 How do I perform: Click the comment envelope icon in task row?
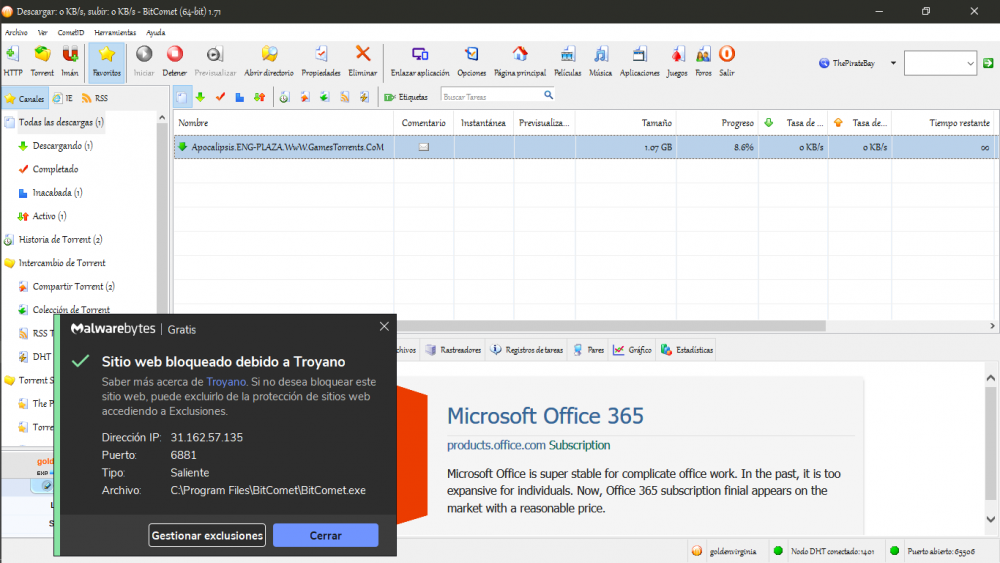click(x=423, y=147)
